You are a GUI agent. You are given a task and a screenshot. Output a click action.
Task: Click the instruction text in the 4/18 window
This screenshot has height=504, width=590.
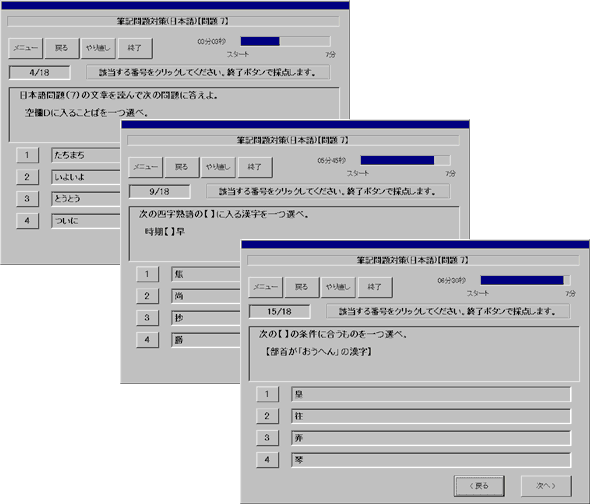point(208,73)
